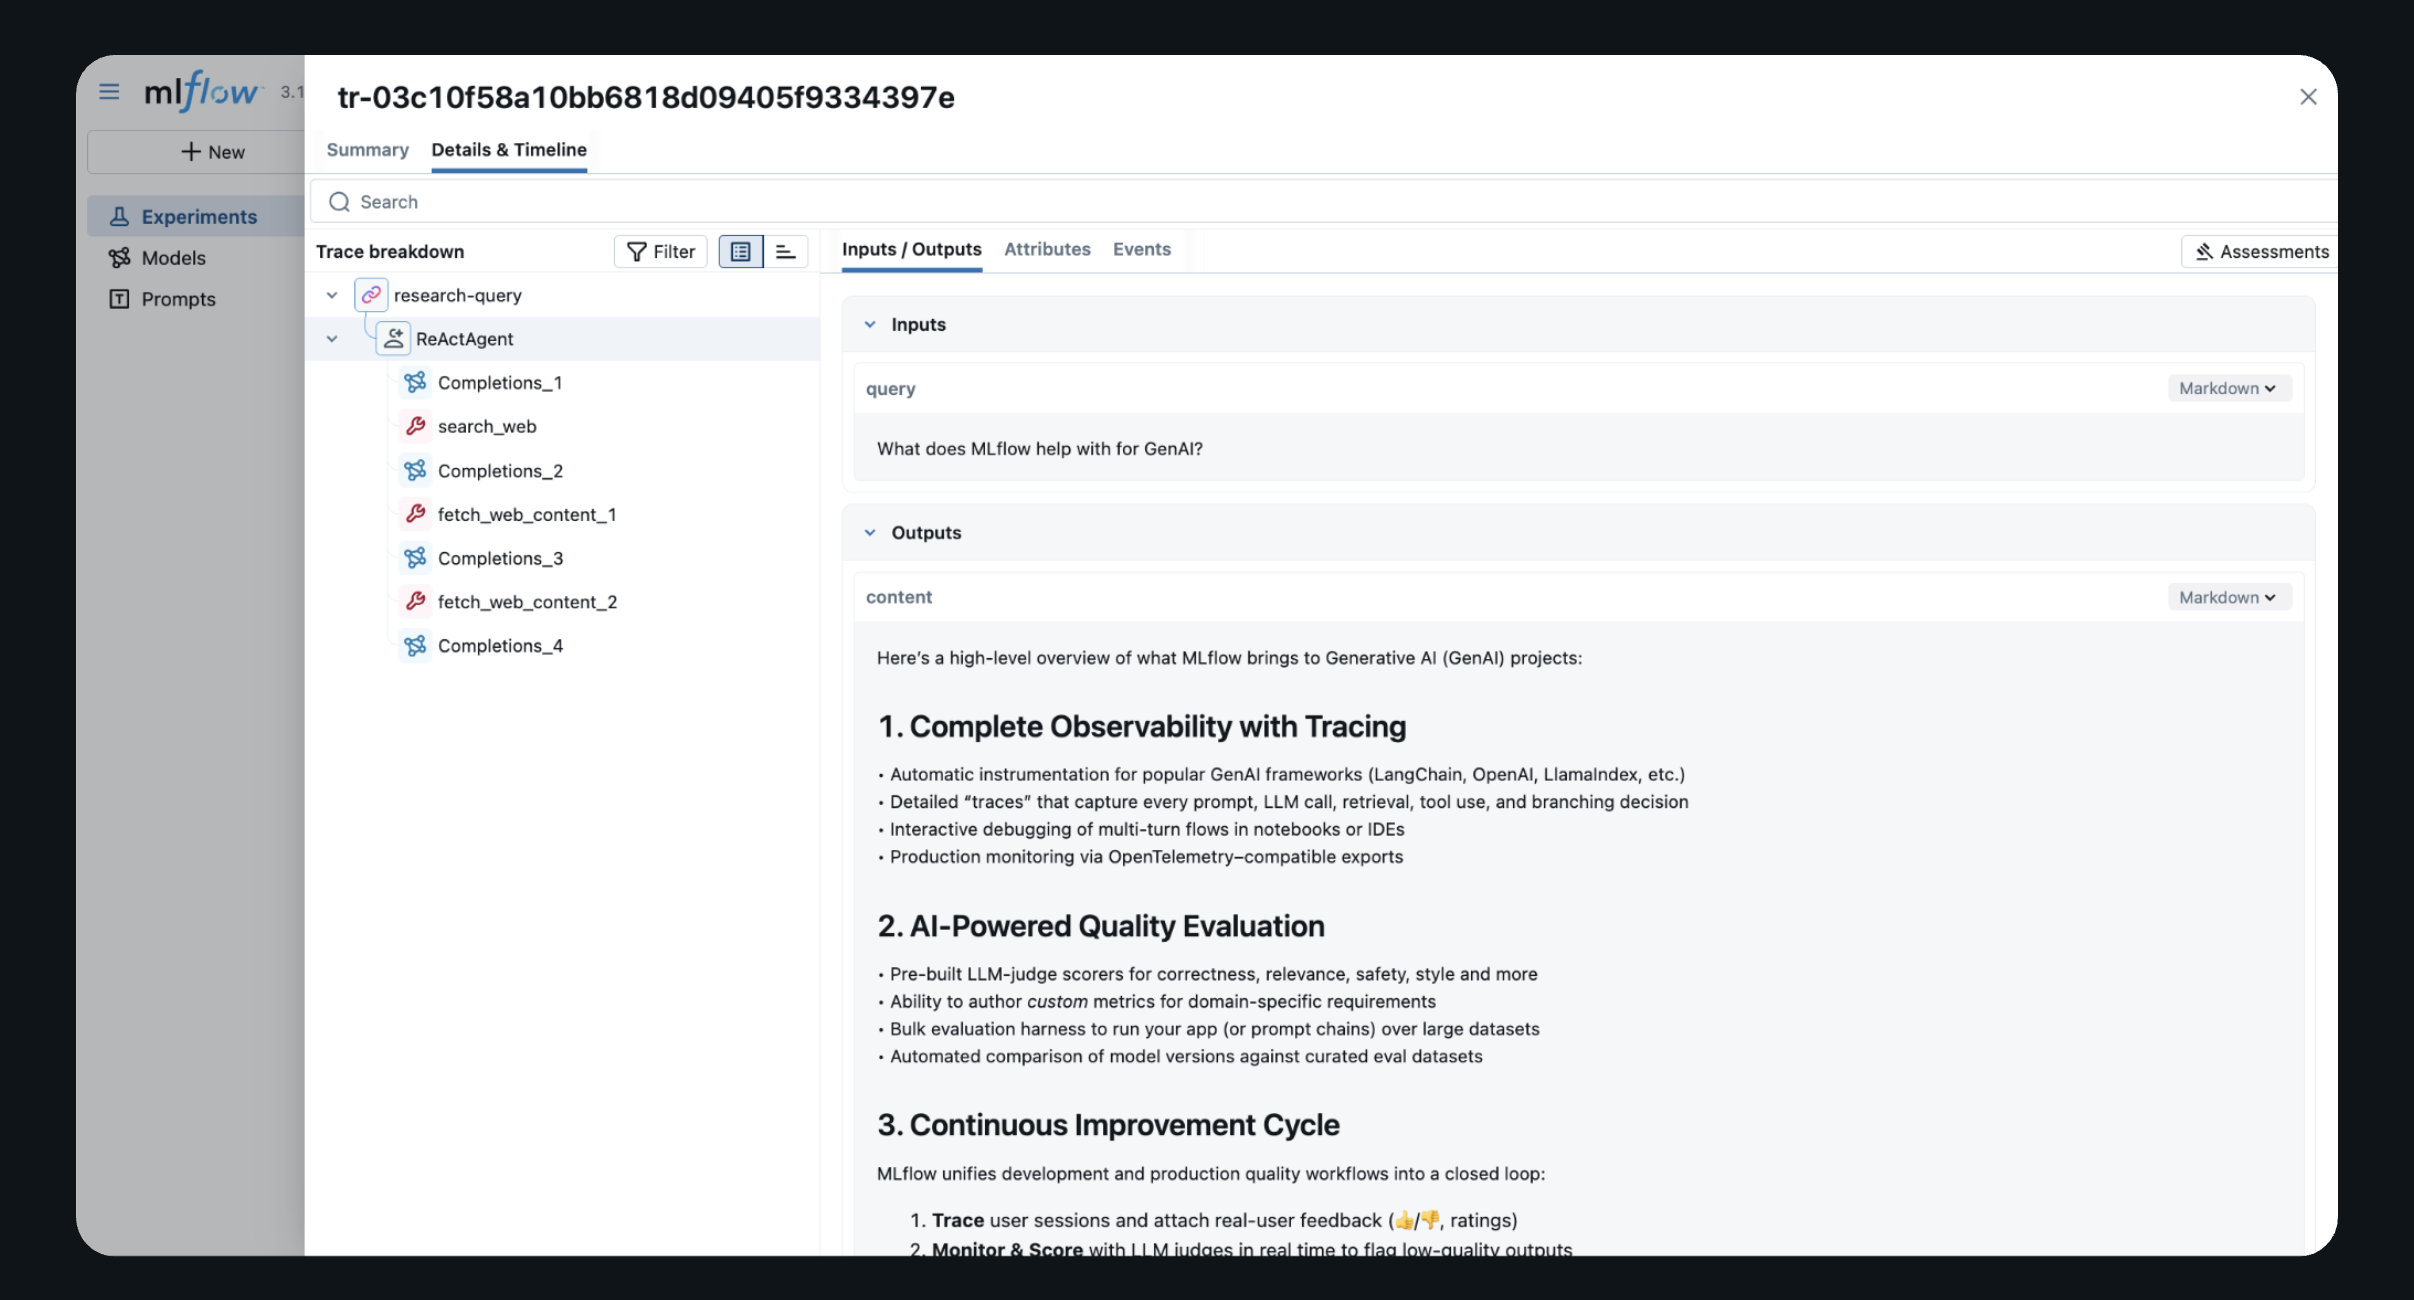Click the fetch_web_content_2 wrench icon

click(415, 602)
